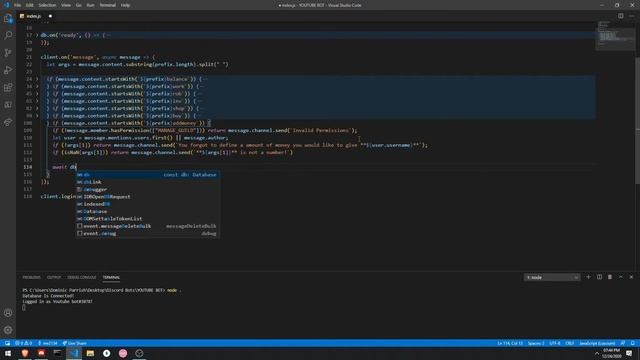Choose 'event.debug' suggestion
The image size is (640, 360).
pyautogui.click(x=147, y=233)
